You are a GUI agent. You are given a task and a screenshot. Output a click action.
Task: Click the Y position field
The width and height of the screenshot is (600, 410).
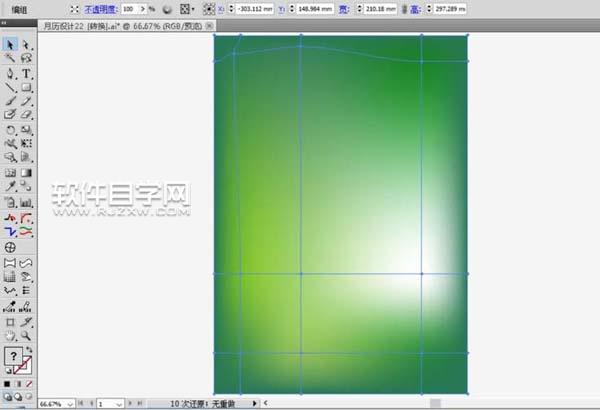click(315, 9)
